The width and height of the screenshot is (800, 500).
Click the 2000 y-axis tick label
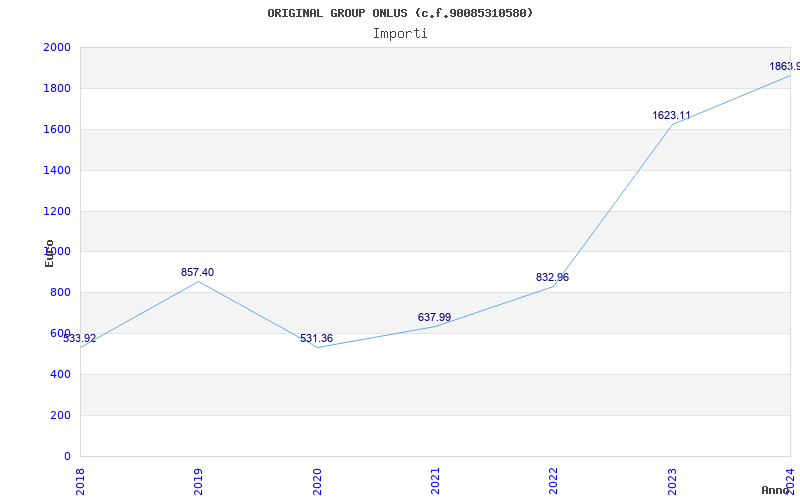point(57,47)
